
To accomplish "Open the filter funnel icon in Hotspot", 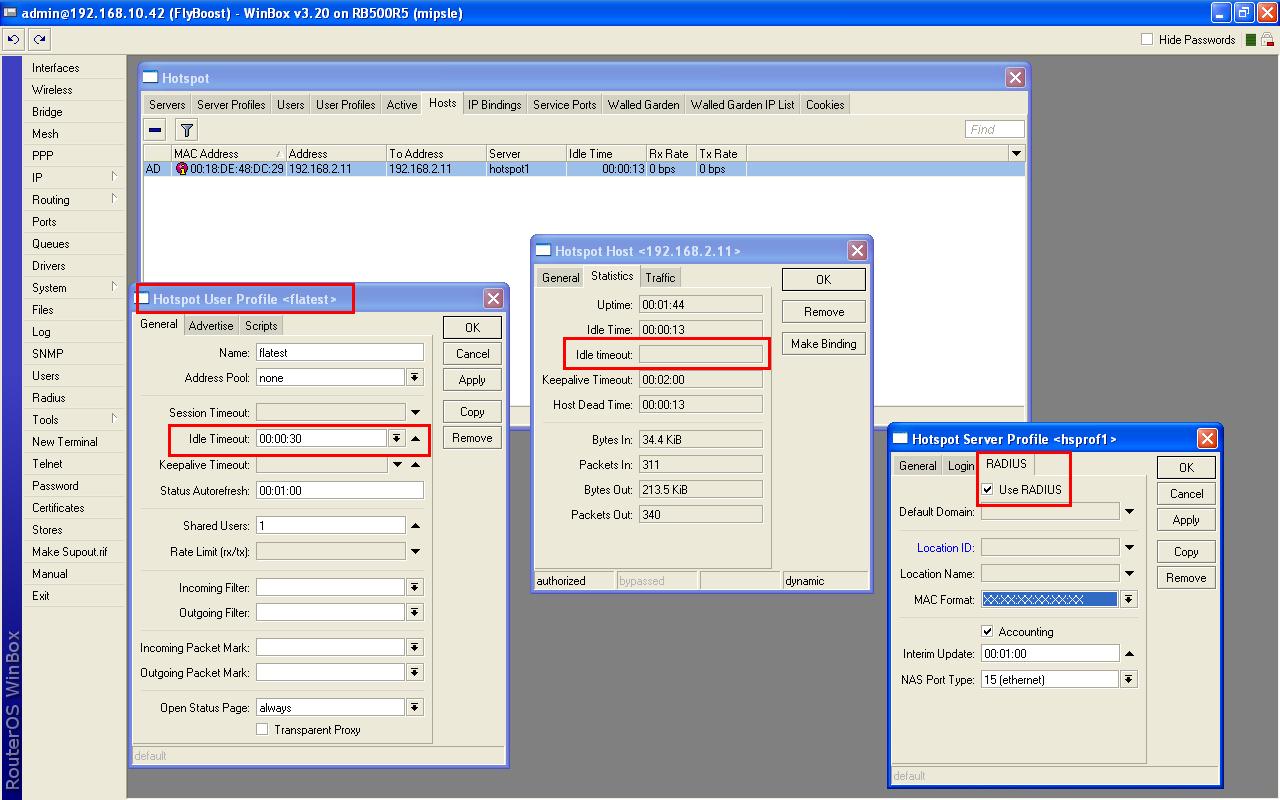I will (187, 129).
